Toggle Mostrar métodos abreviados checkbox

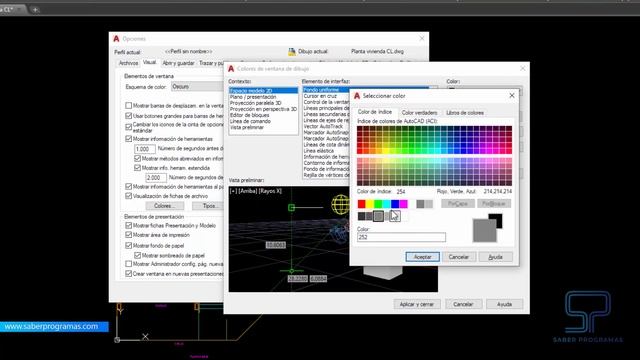tap(138, 158)
